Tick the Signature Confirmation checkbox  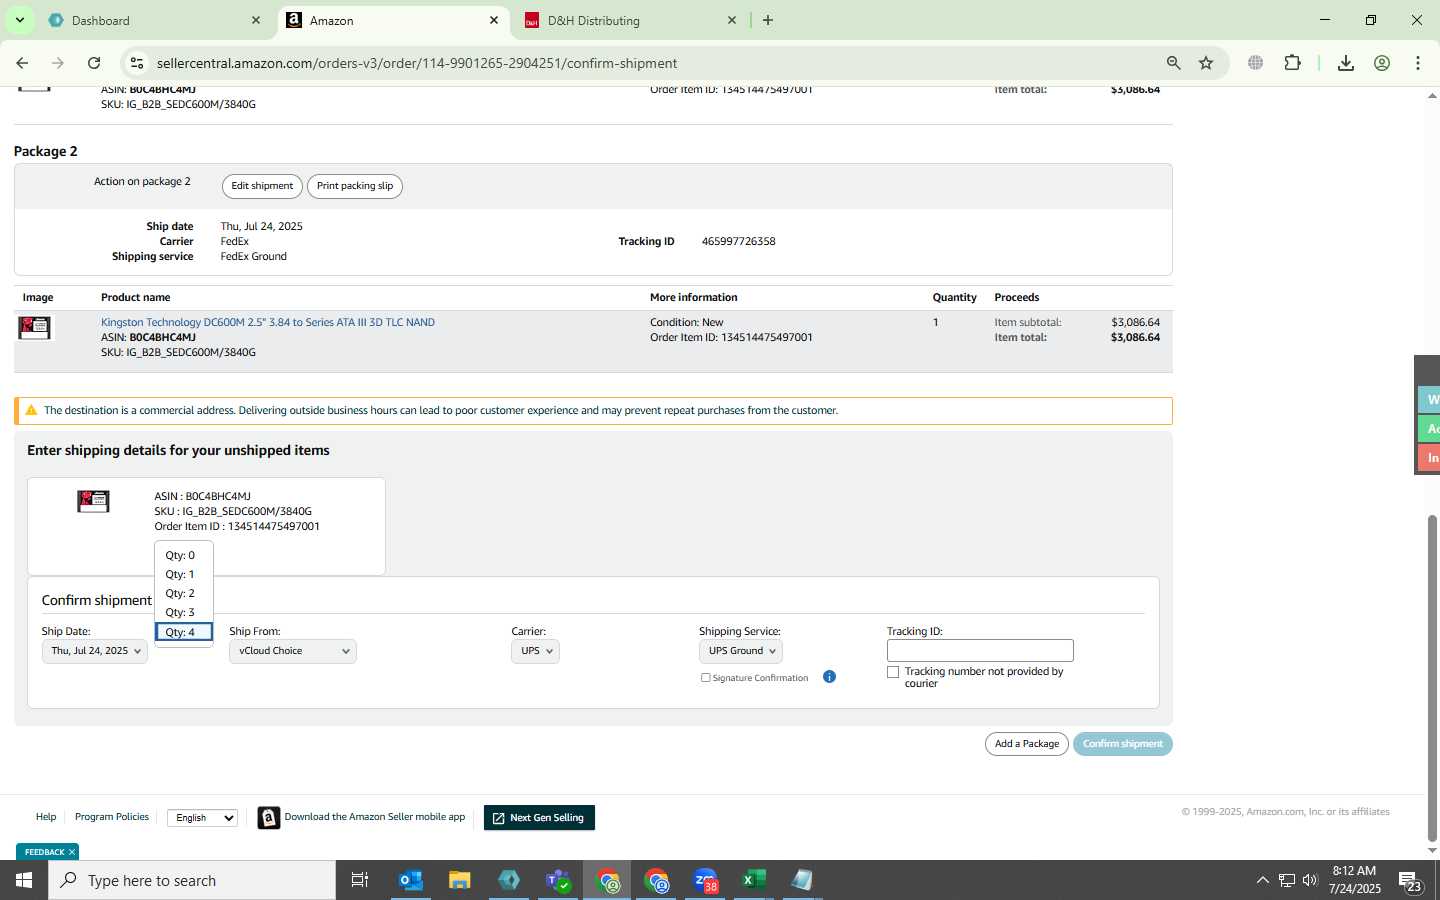[706, 677]
